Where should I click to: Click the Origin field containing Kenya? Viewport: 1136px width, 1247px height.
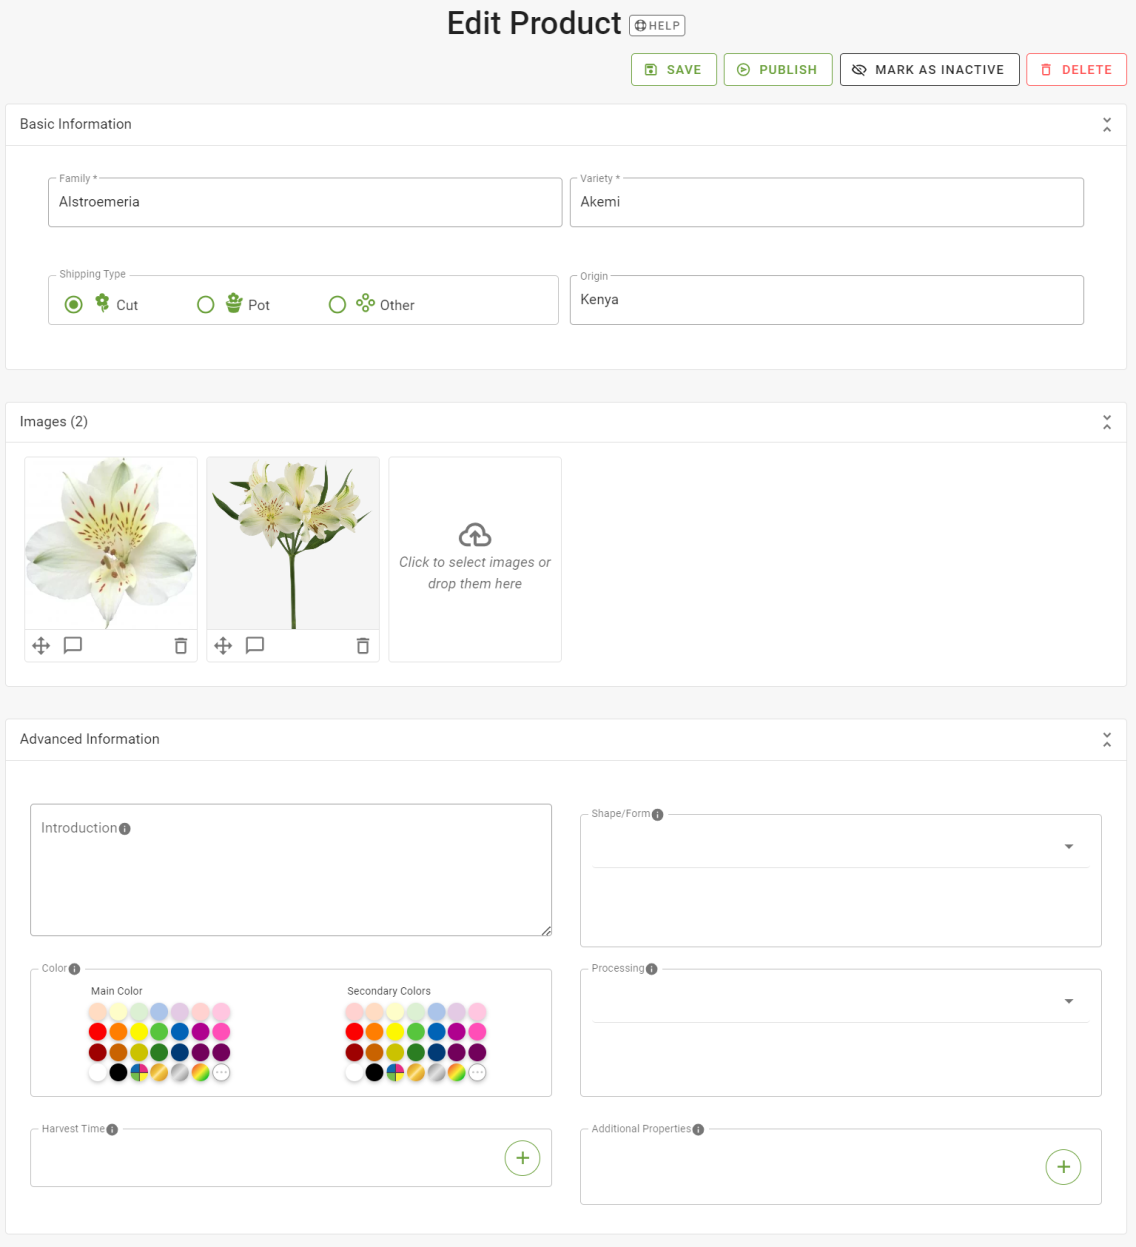click(827, 300)
